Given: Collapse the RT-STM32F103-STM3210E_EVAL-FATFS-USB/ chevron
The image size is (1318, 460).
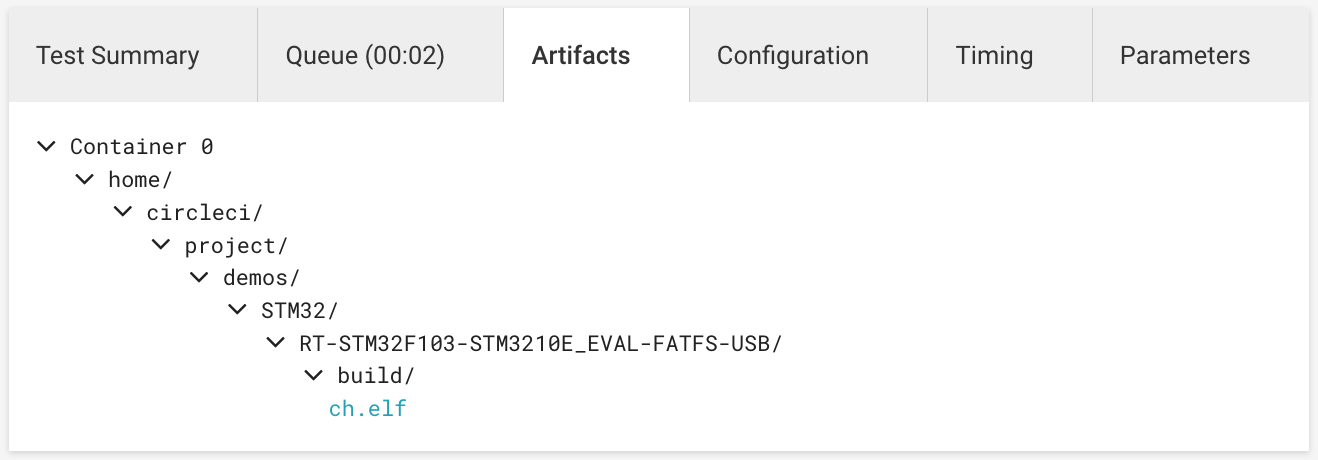Looking at the screenshot, I should click(x=276, y=343).
